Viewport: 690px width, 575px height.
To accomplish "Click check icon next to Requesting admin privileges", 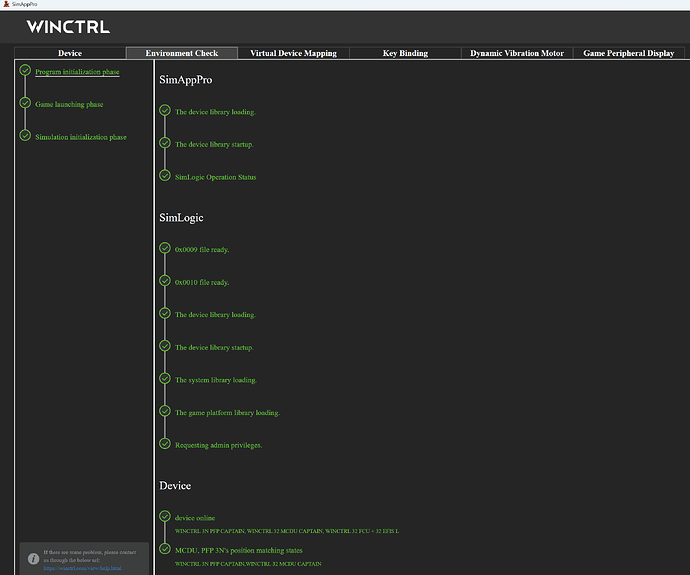I will [165, 444].
